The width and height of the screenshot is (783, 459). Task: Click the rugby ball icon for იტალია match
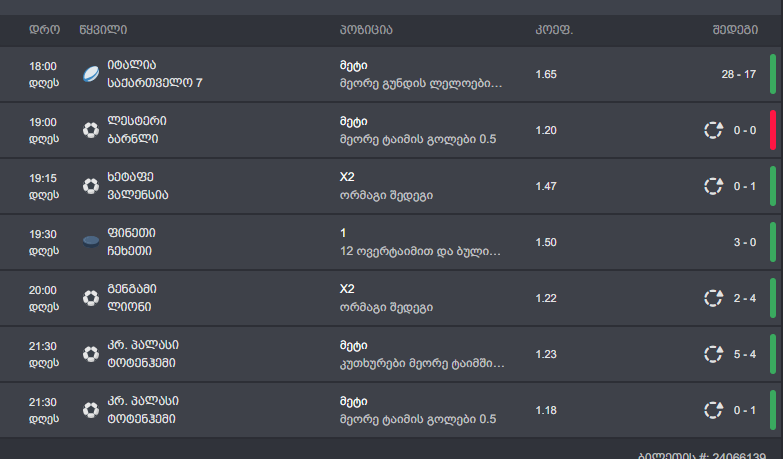coord(91,74)
